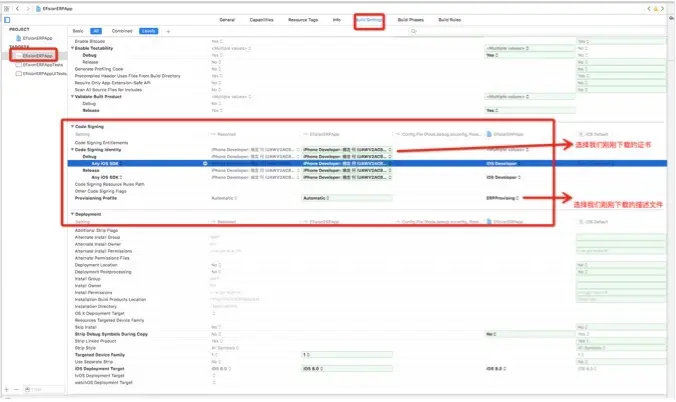676x402 pixels.
Task: Click the sidebar Filter text field
Action: click(44, 389)
